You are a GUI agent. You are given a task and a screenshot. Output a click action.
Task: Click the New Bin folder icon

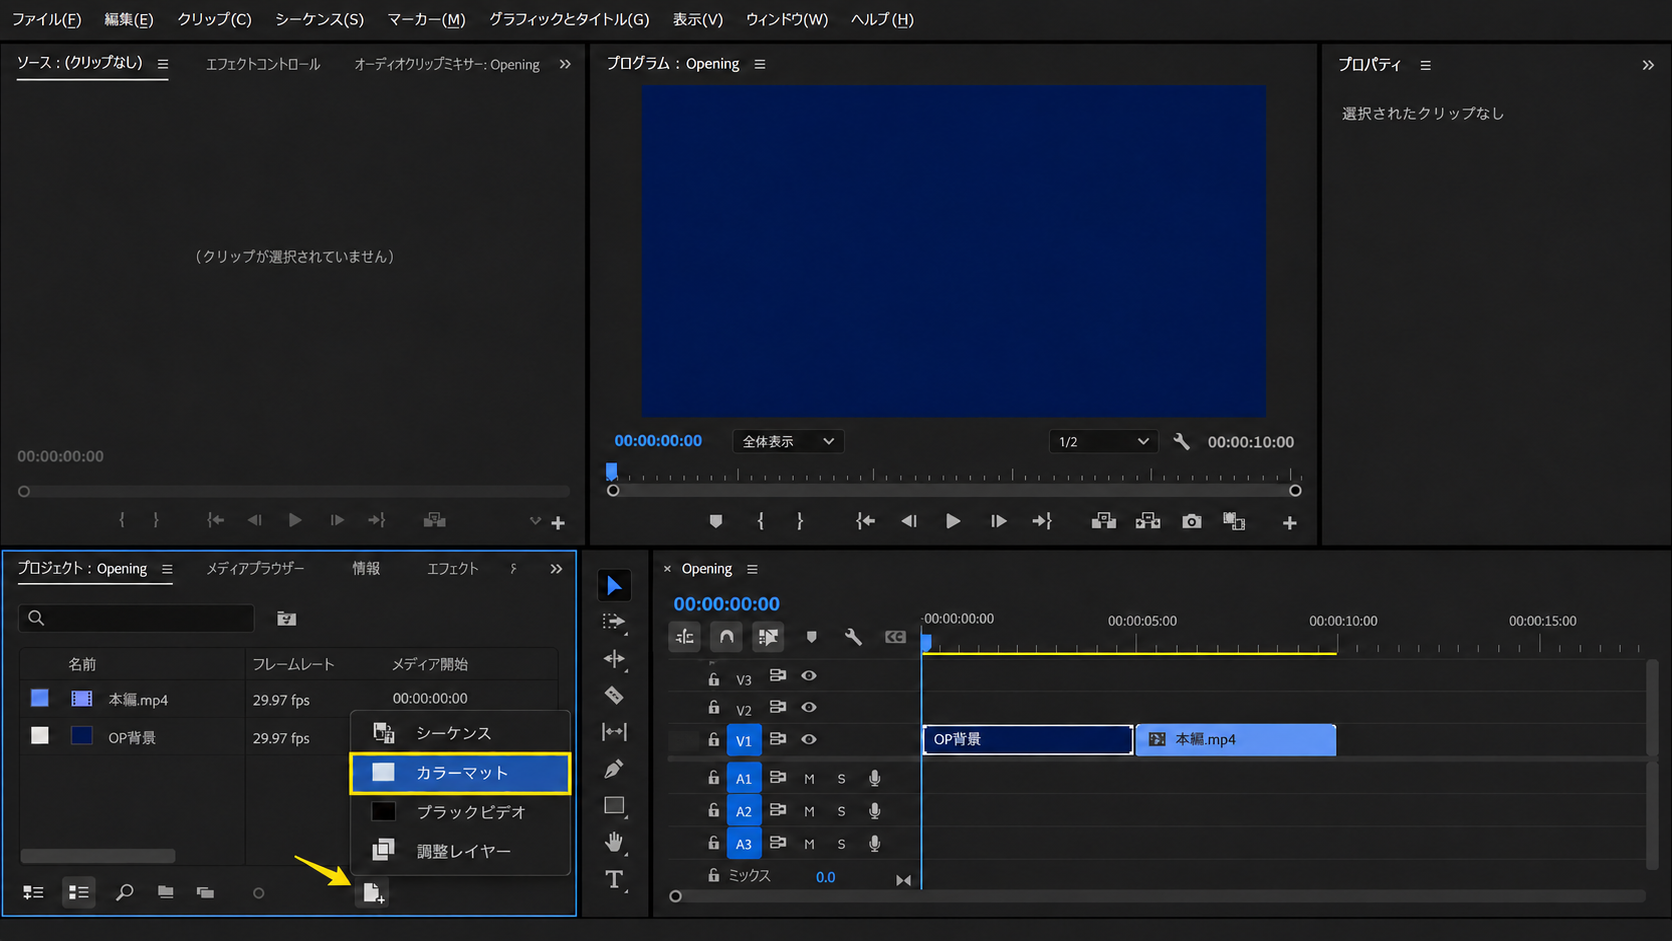point(165,892)
